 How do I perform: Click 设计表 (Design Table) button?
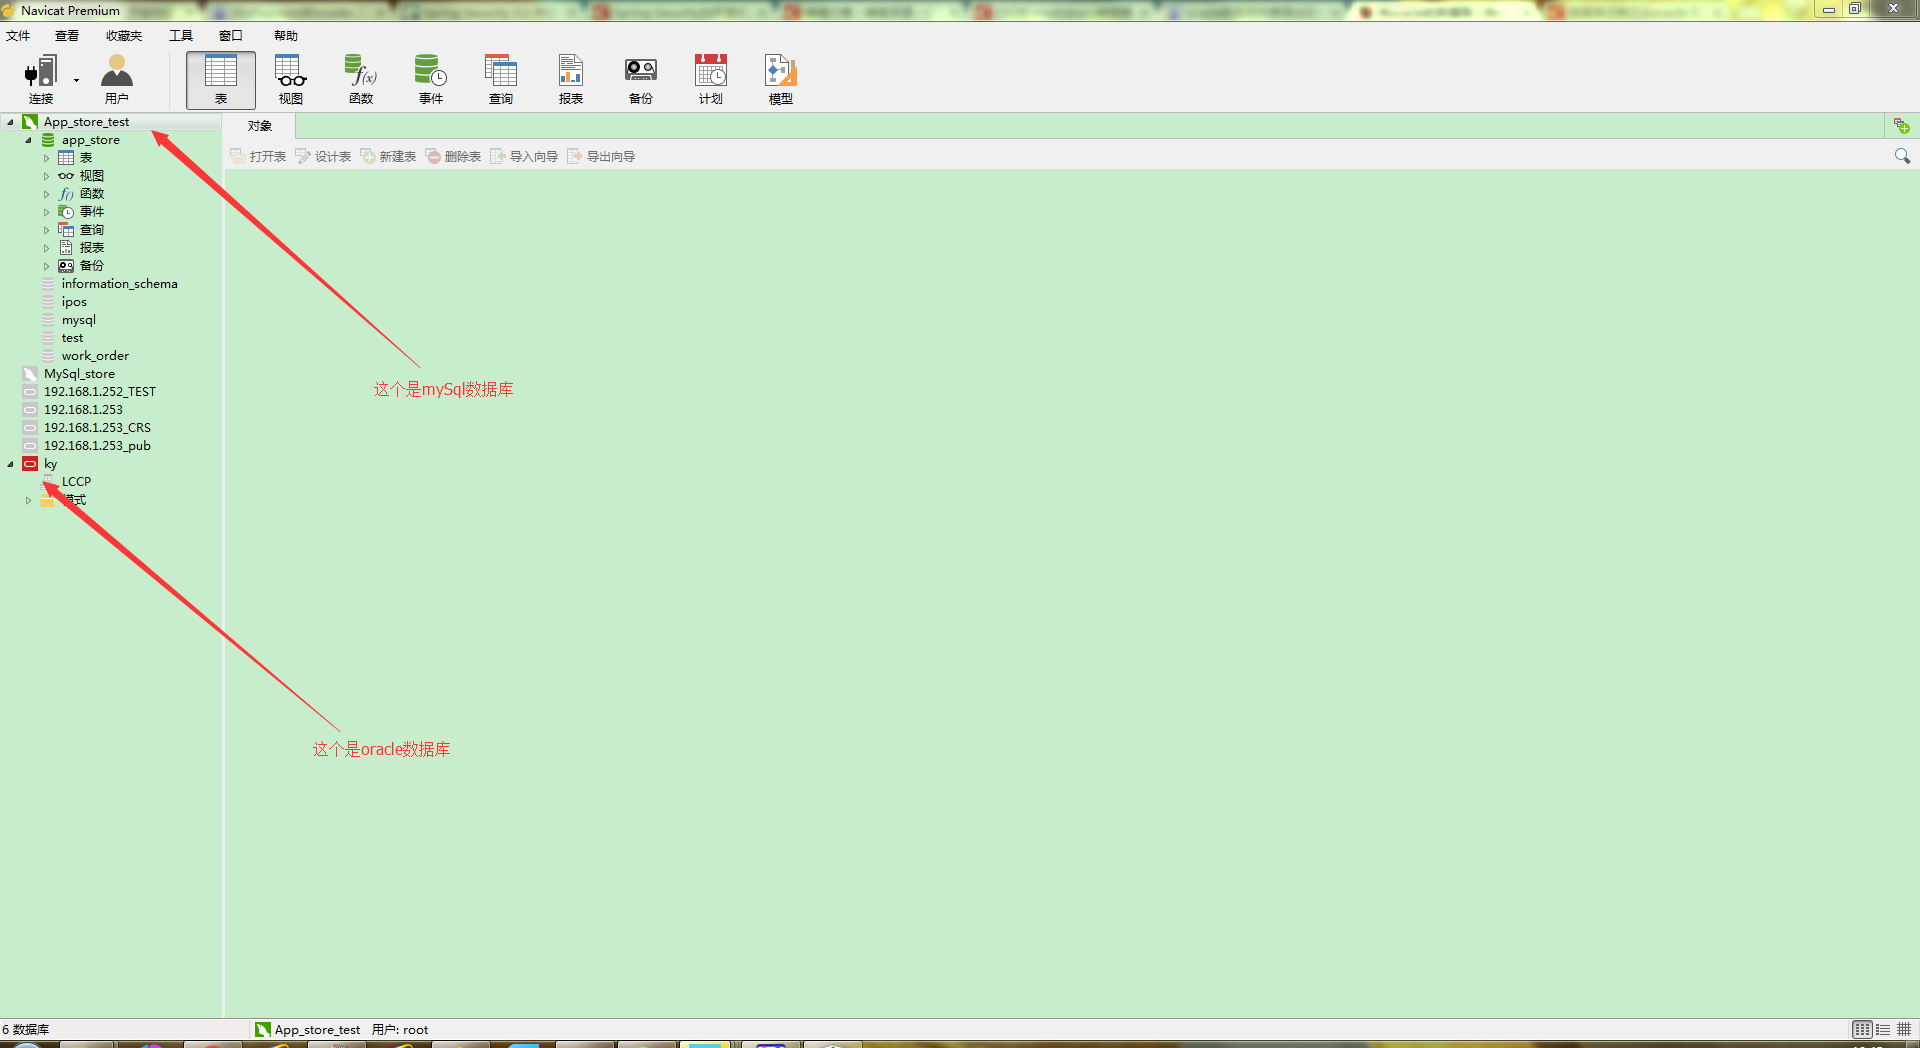point(323,156)
